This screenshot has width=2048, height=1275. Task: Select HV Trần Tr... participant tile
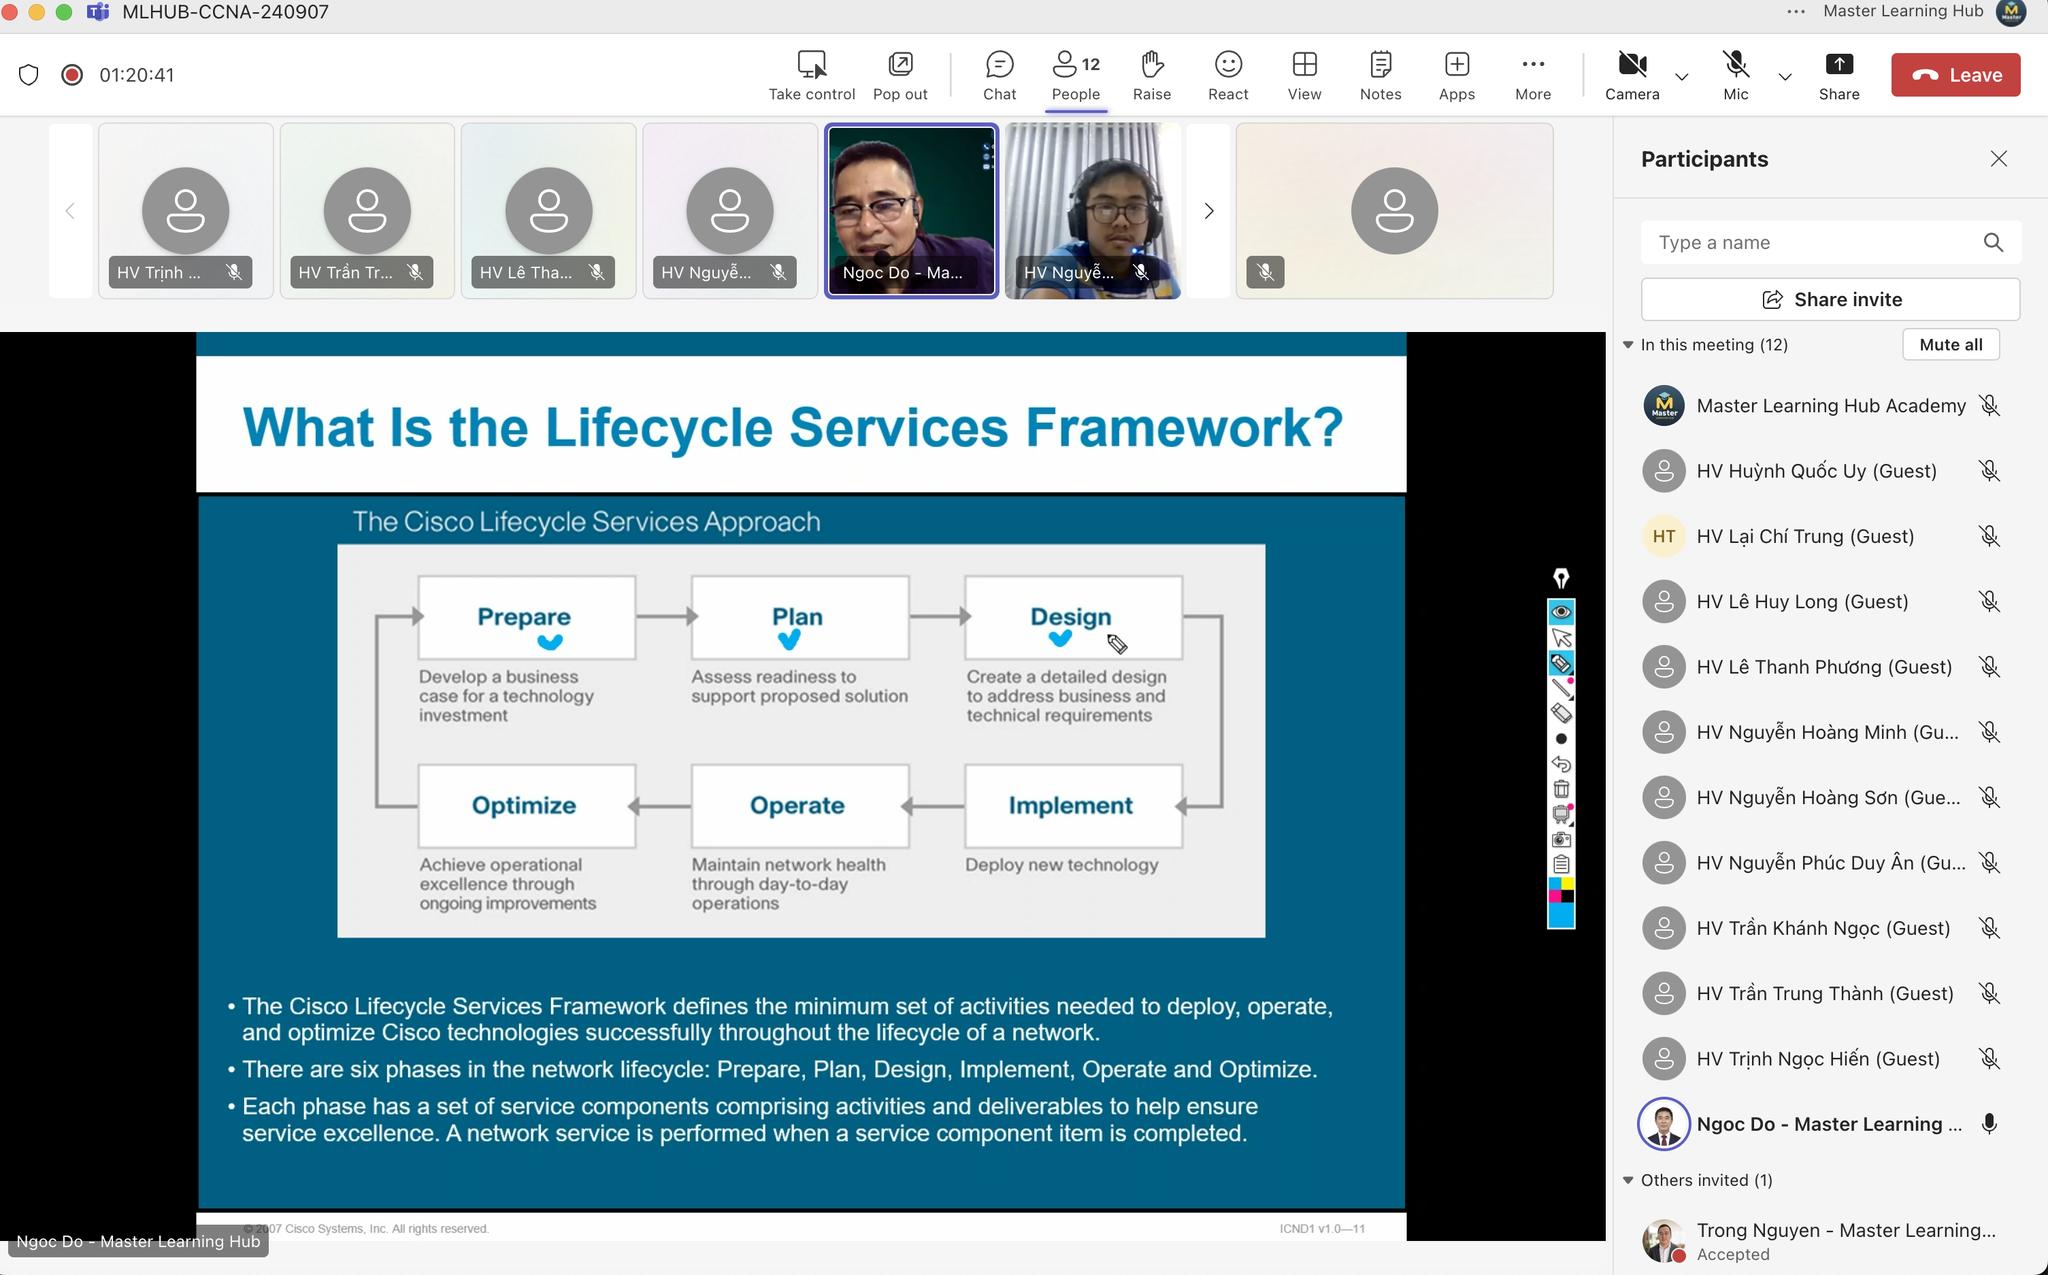(x=367, y=211)
